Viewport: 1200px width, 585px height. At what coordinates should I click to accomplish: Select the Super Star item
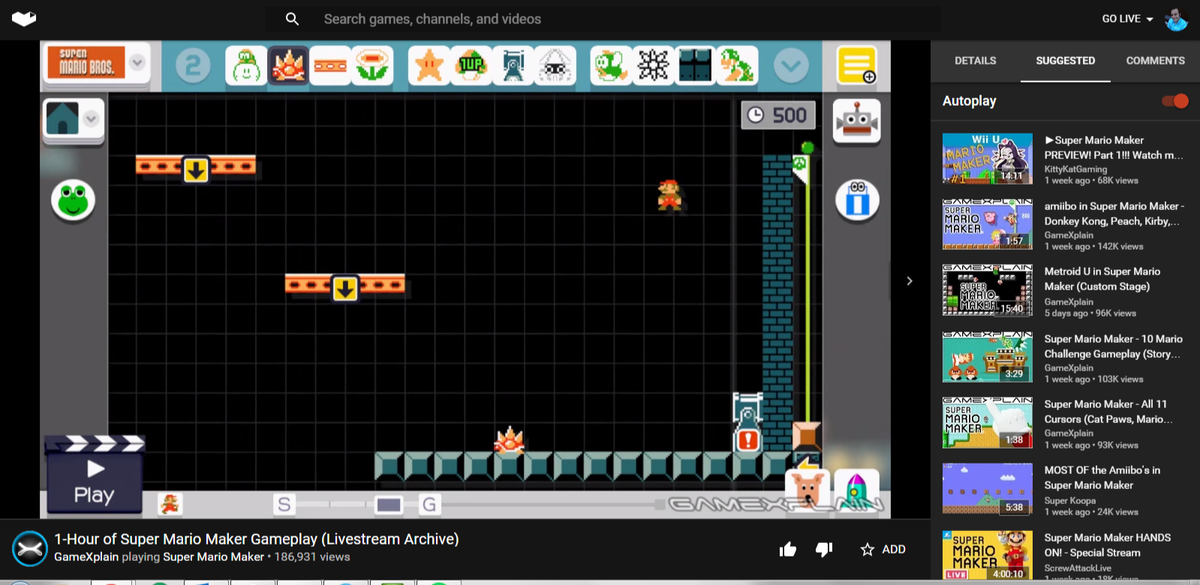[427, 66]
